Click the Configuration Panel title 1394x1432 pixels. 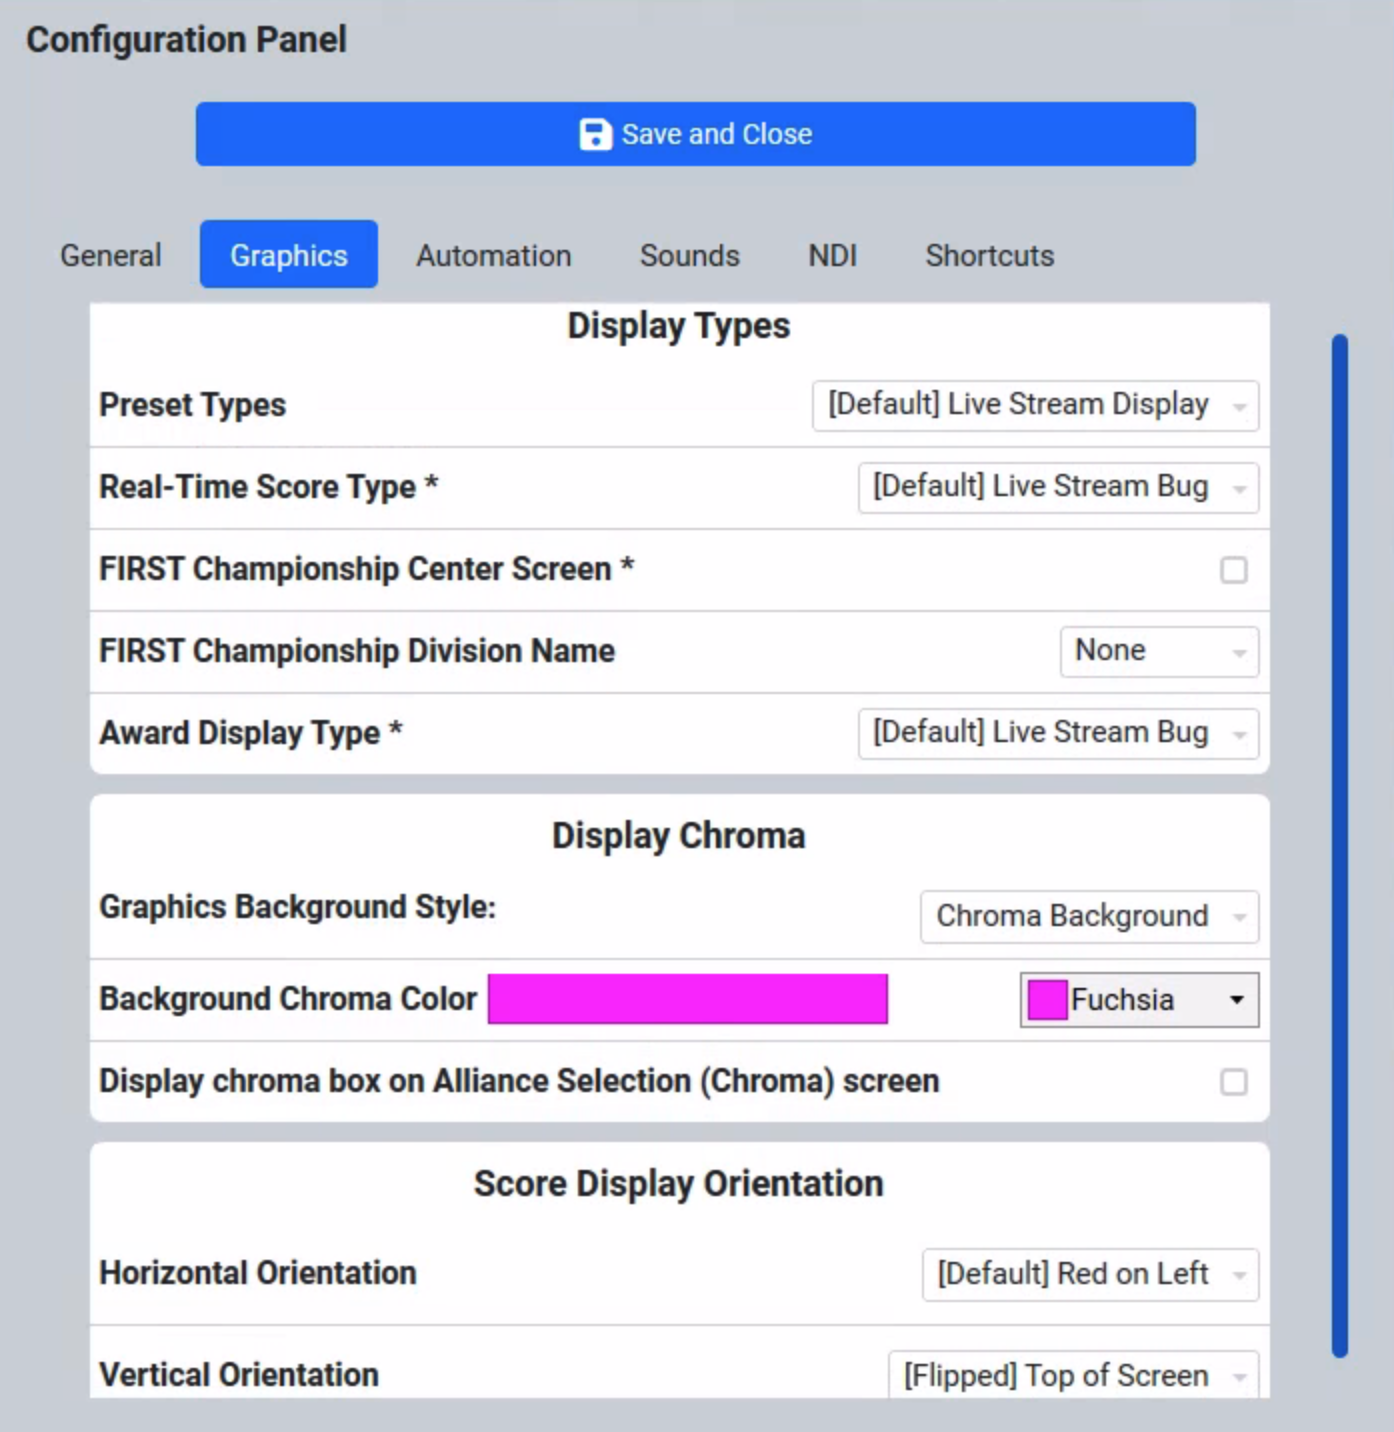click(186, 40)
